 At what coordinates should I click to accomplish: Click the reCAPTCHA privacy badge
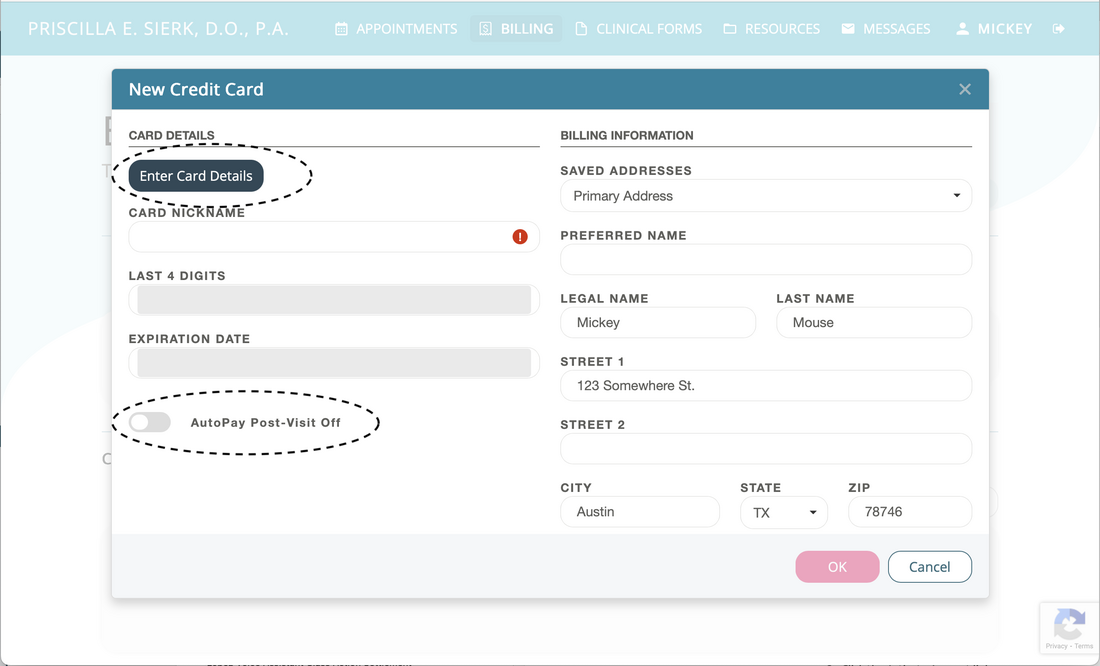point(1069,628)
